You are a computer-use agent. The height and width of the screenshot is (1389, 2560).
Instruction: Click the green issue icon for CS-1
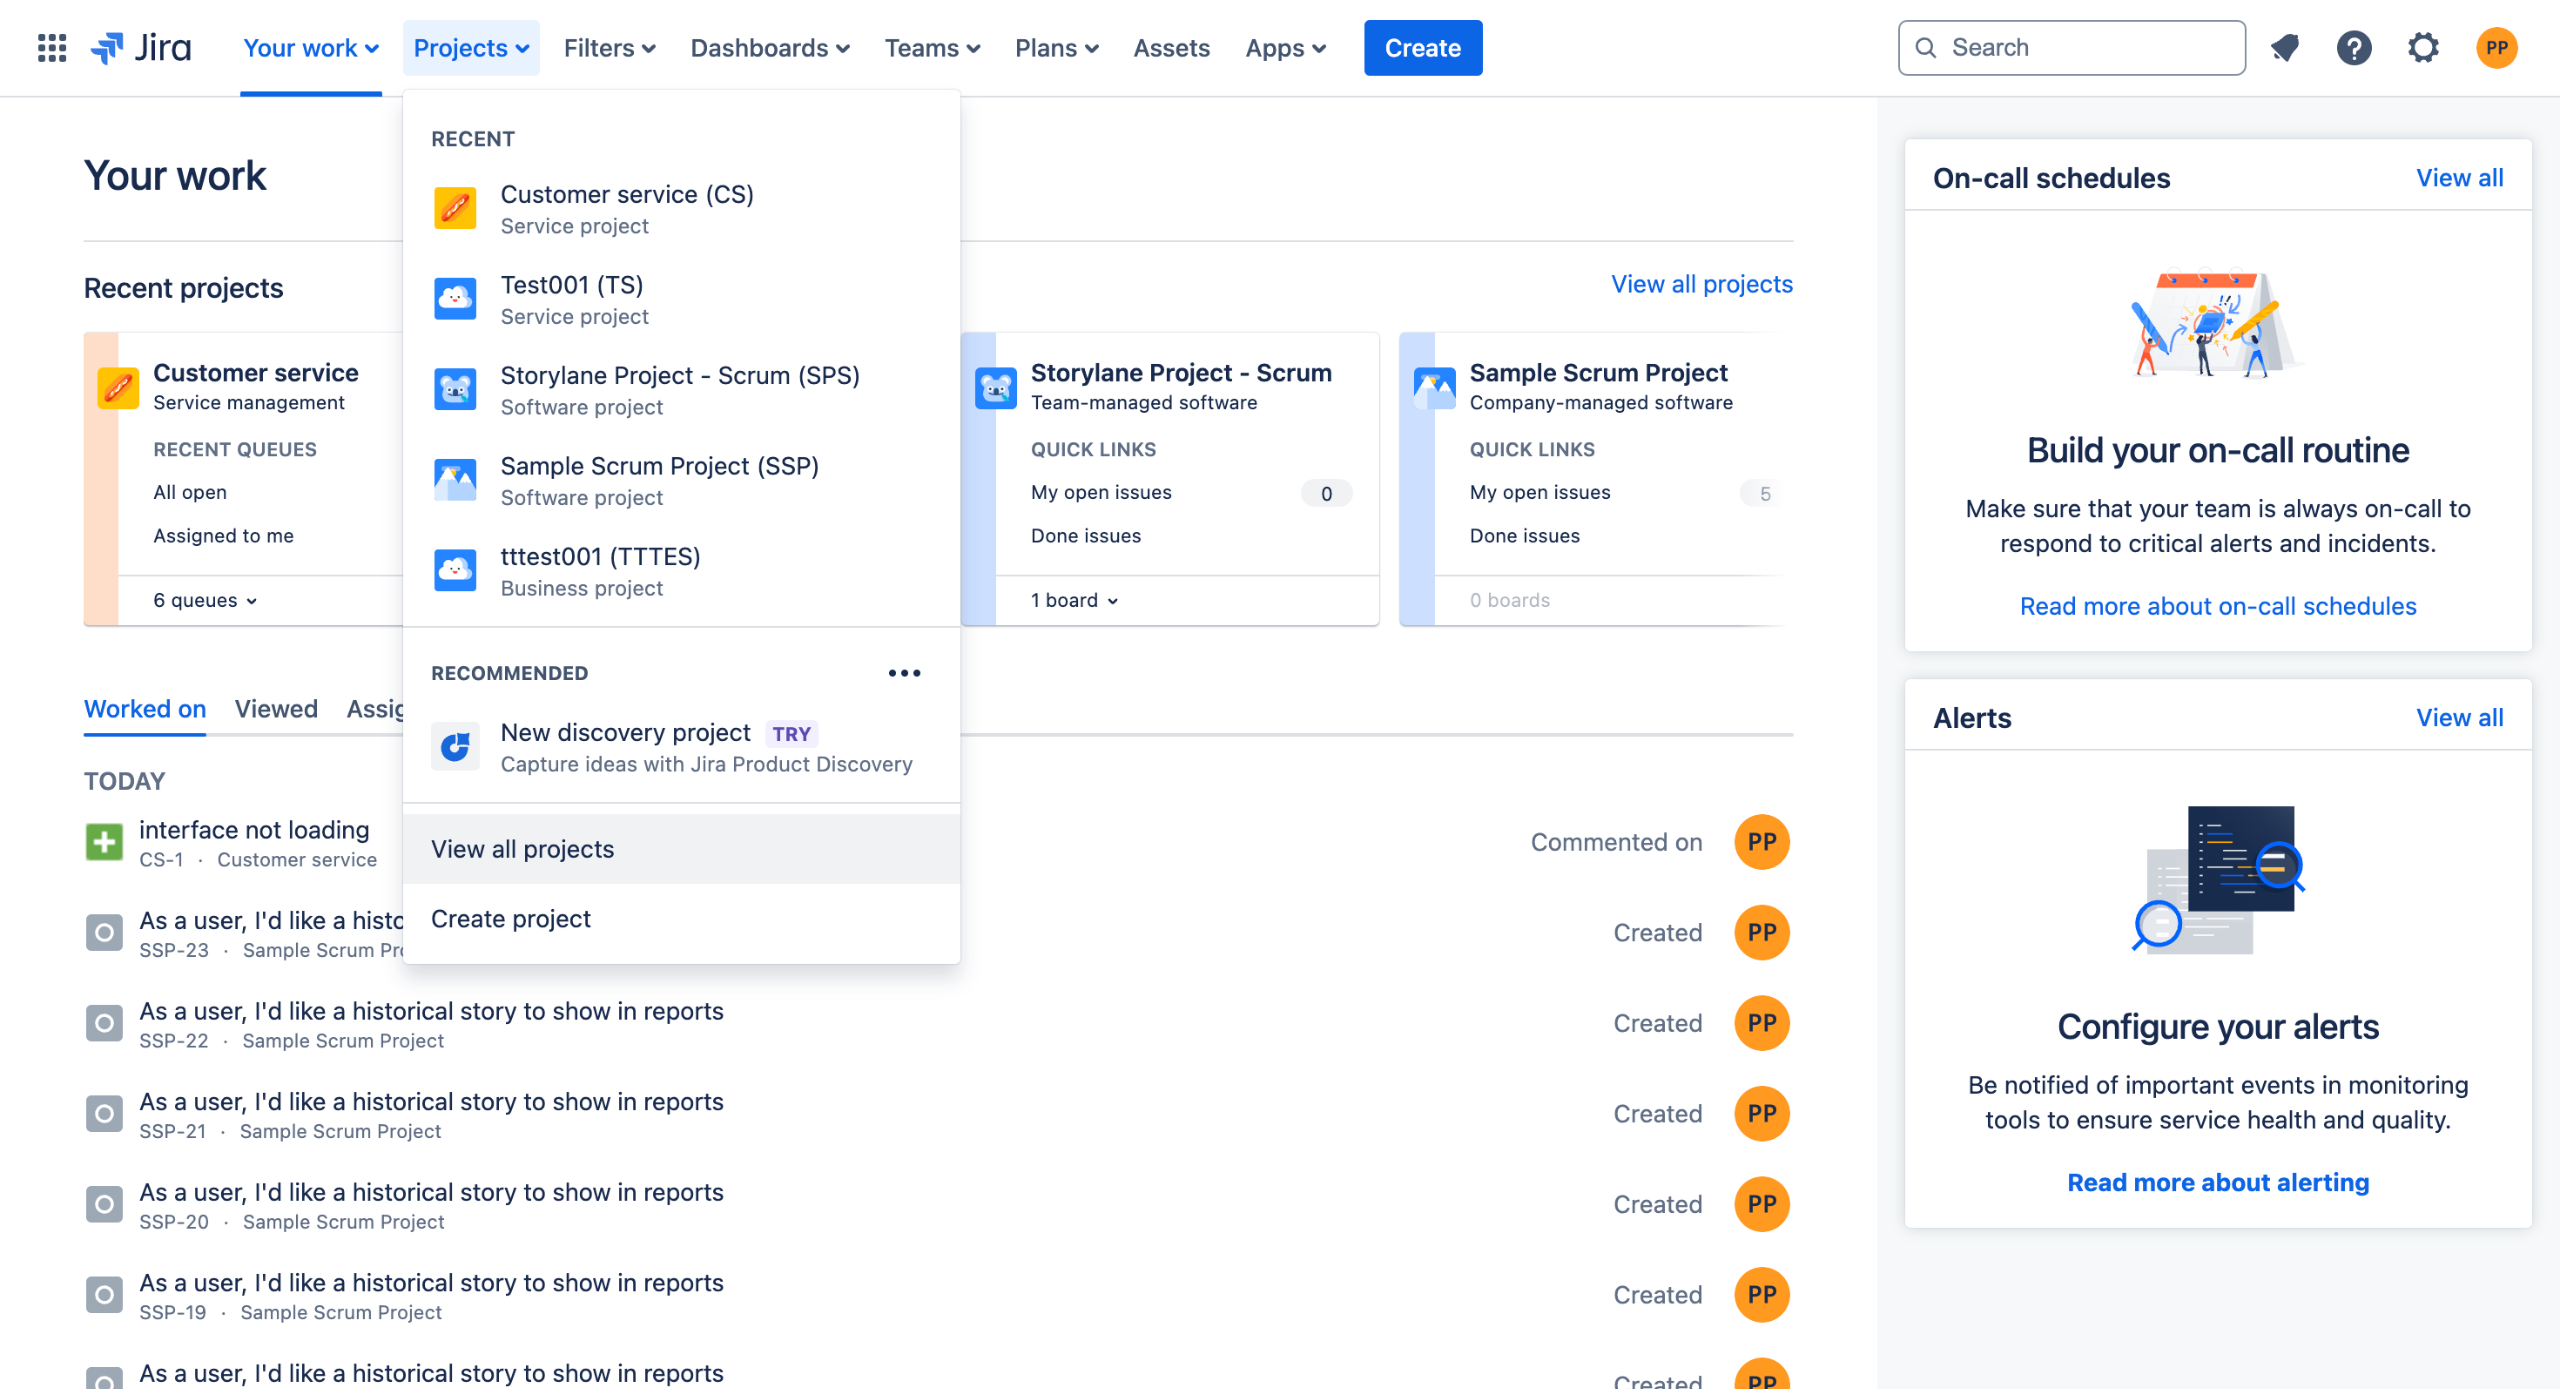coord(104,842)
